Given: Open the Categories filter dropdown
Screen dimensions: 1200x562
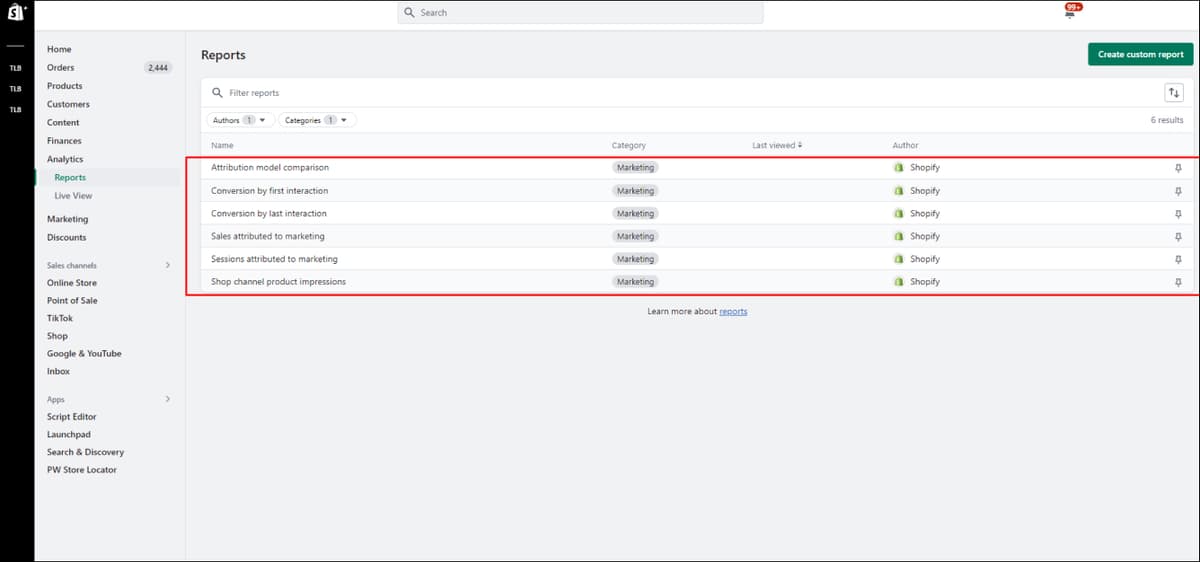Looking at the screenshot, I should point(317,120).
